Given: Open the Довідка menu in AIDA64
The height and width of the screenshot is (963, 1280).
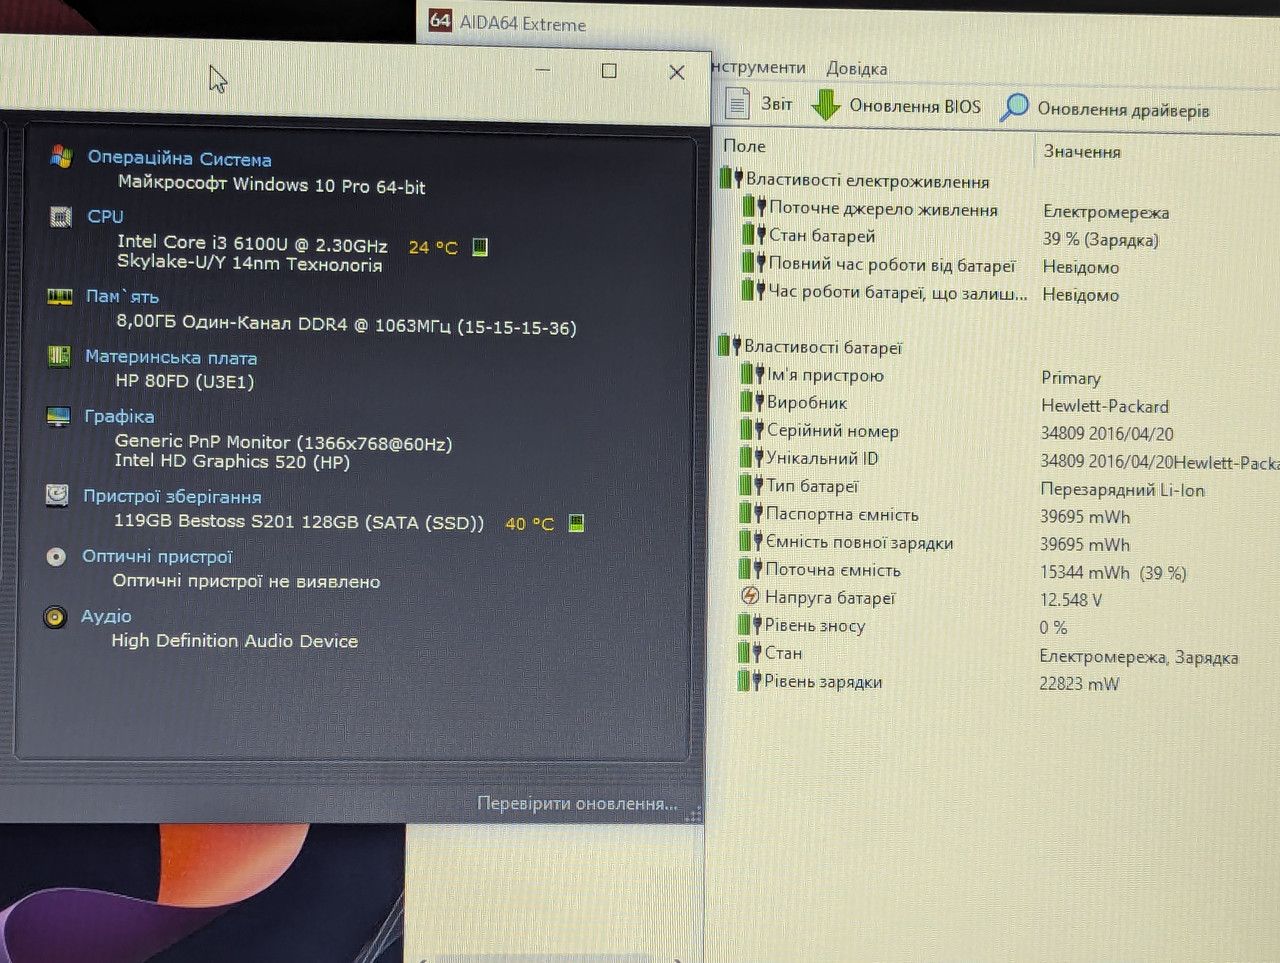Looking at the screenshot, I should click(857, 68).
